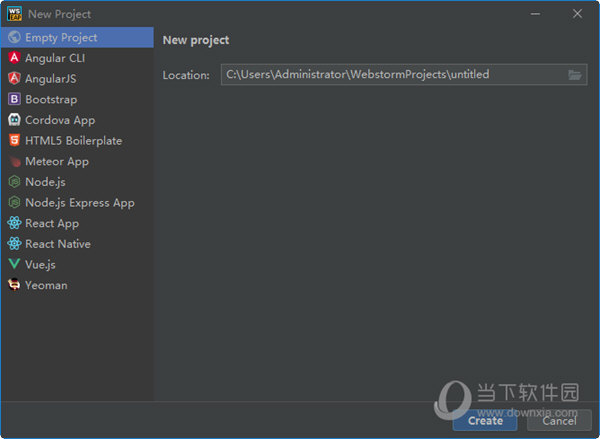Click the AngularJS shield icon
The height and width of the screenshot is (439, 600).
point(14,79)
